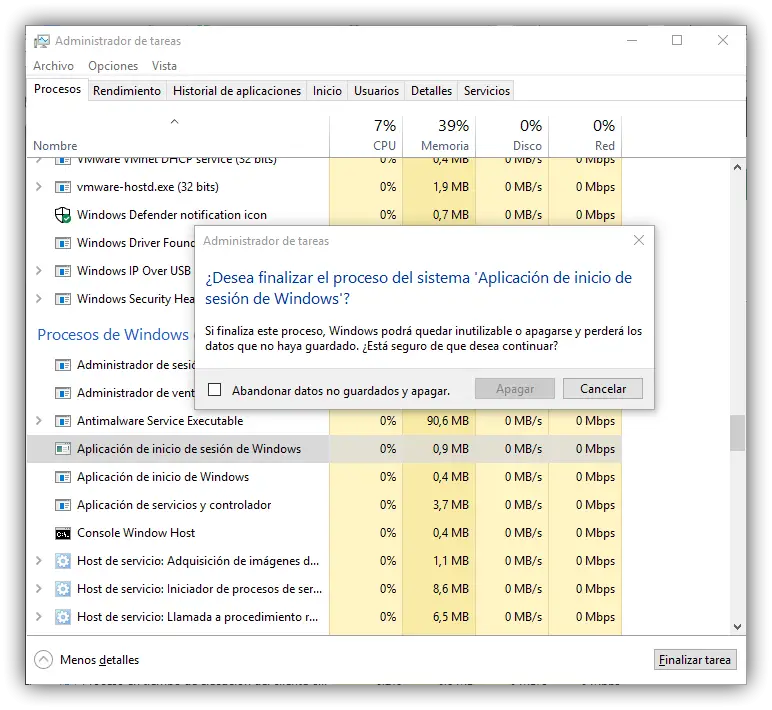
Task: Select Aplicación de servicios y controlador row
Action: pos(324,505)
